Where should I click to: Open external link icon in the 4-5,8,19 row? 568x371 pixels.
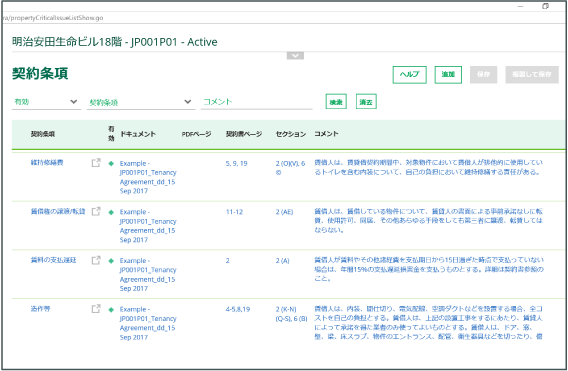point(96,309)
